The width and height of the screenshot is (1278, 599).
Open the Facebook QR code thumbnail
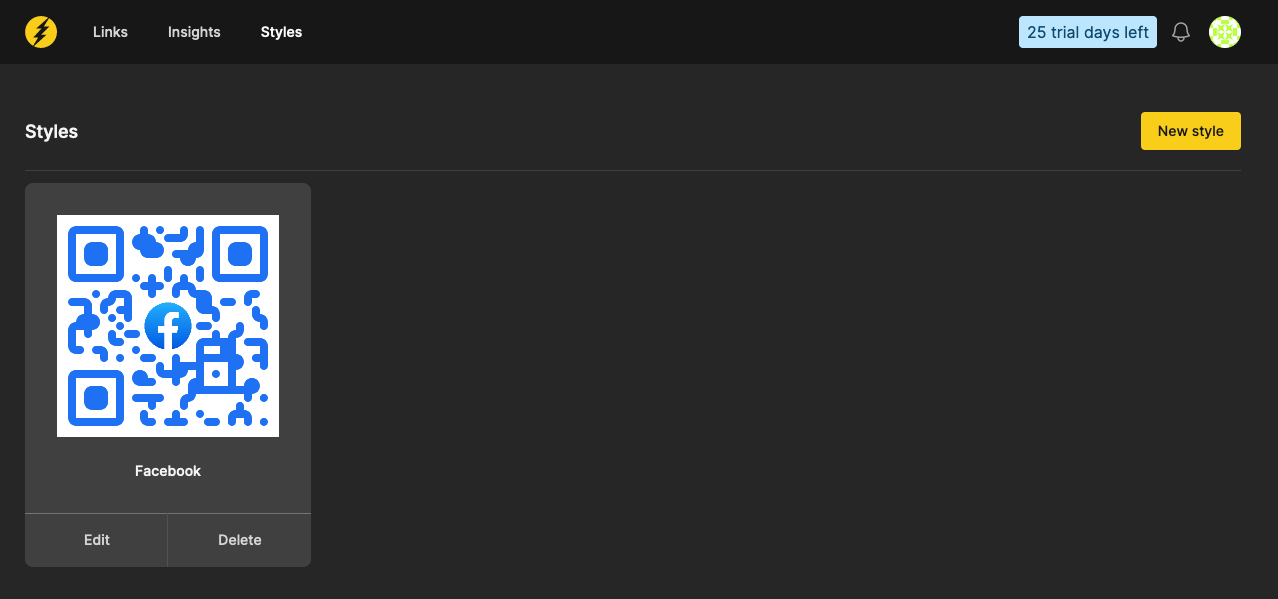pos(168,326)
